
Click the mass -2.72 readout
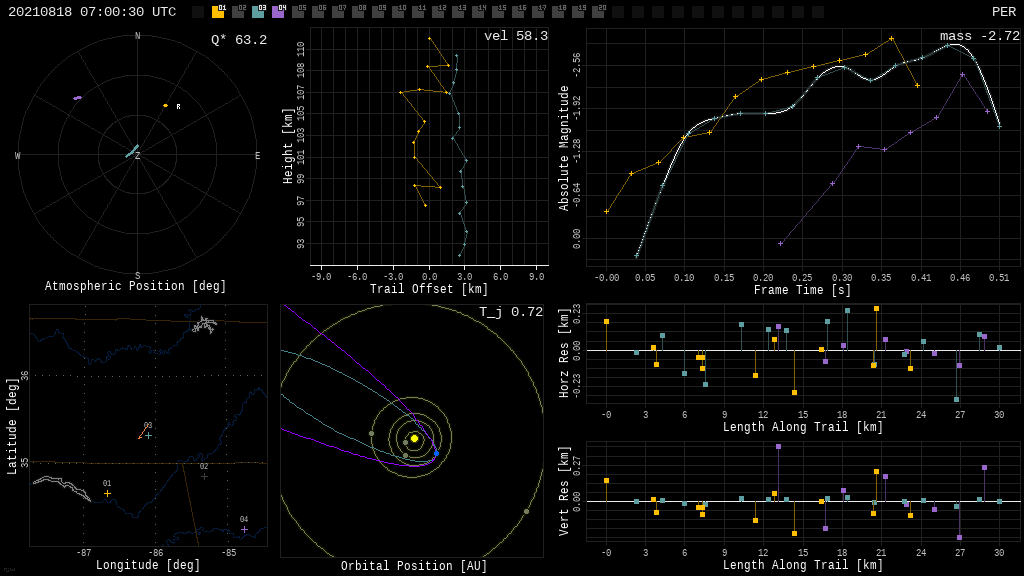[x=979, y=36]
